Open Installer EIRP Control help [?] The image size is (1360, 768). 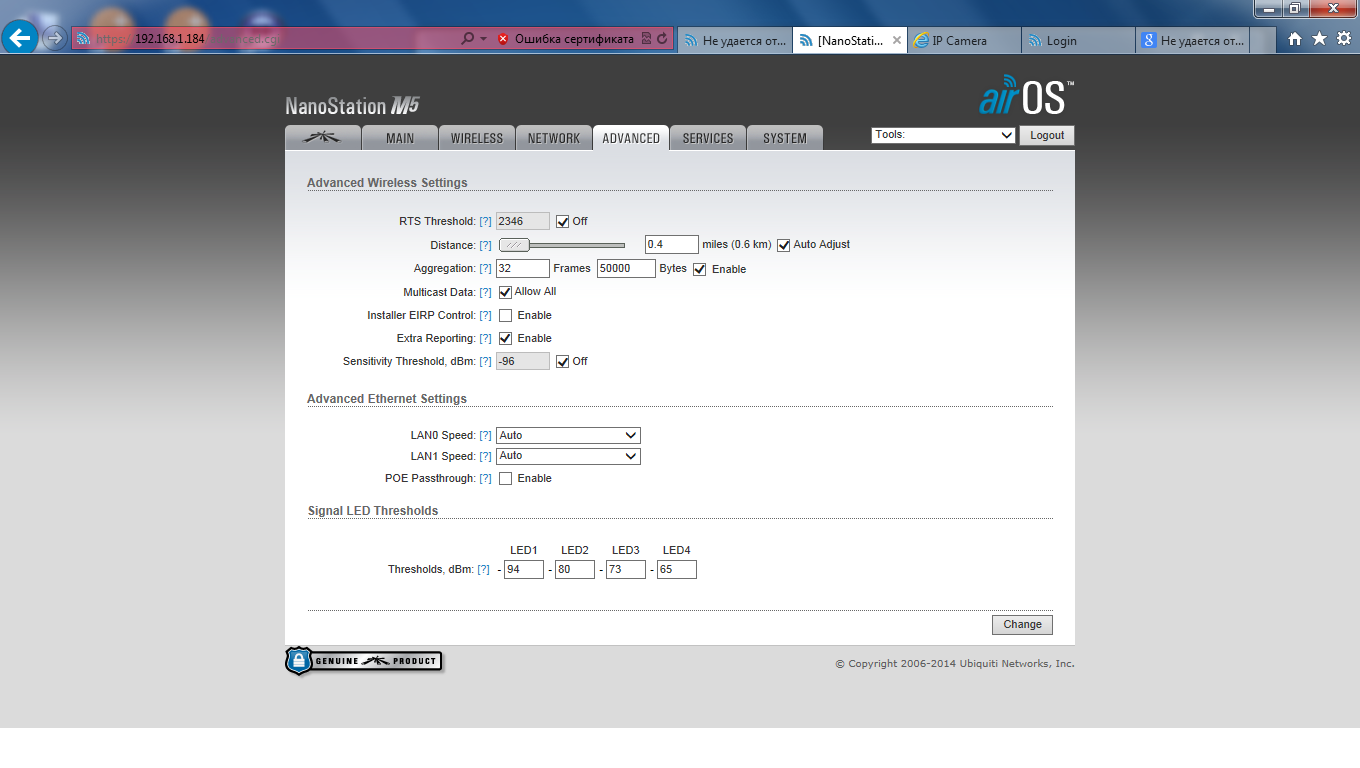click(x=485, y=315)
